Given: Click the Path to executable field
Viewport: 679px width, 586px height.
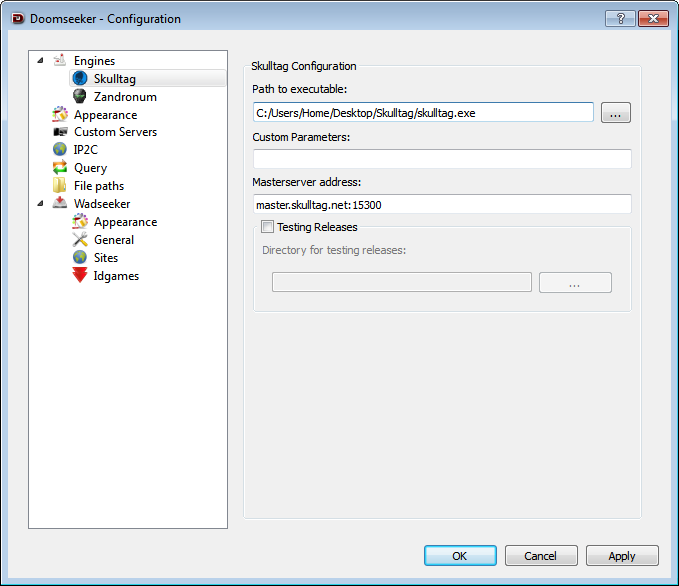Looking at the screenshot, I should coord(423,113).
